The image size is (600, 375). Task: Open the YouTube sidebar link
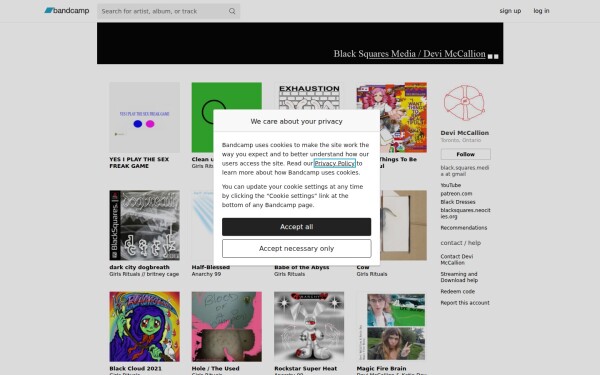(x=450, y=185)
